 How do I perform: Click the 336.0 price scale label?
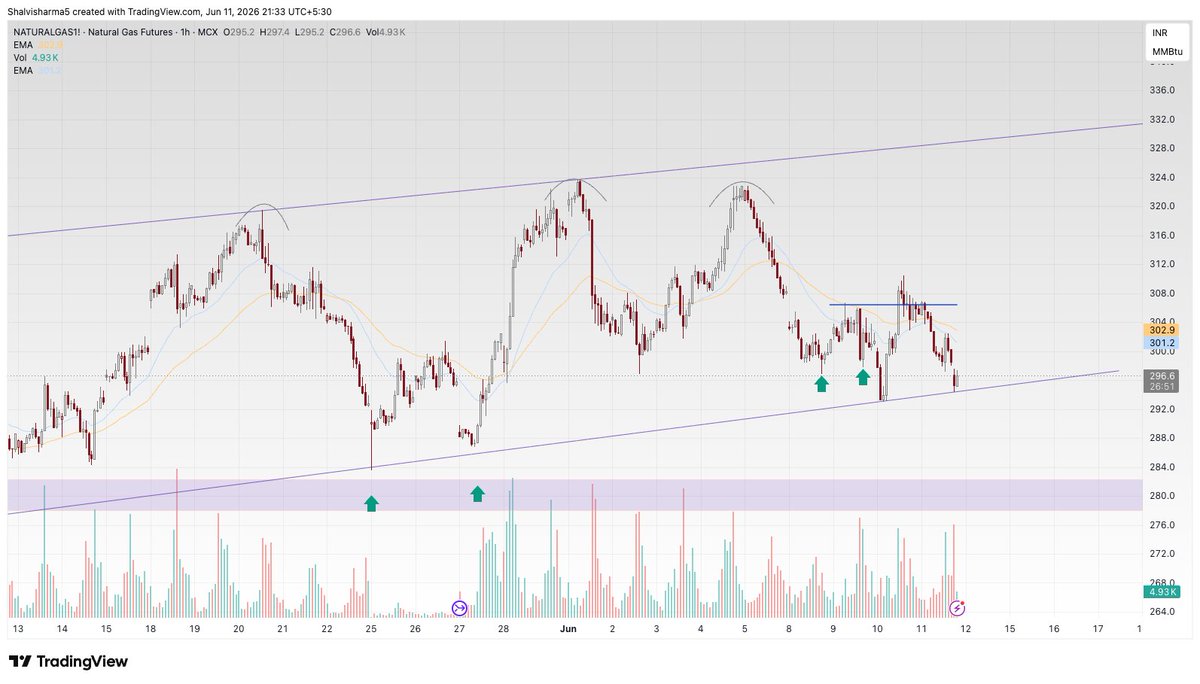[1161, 90]
